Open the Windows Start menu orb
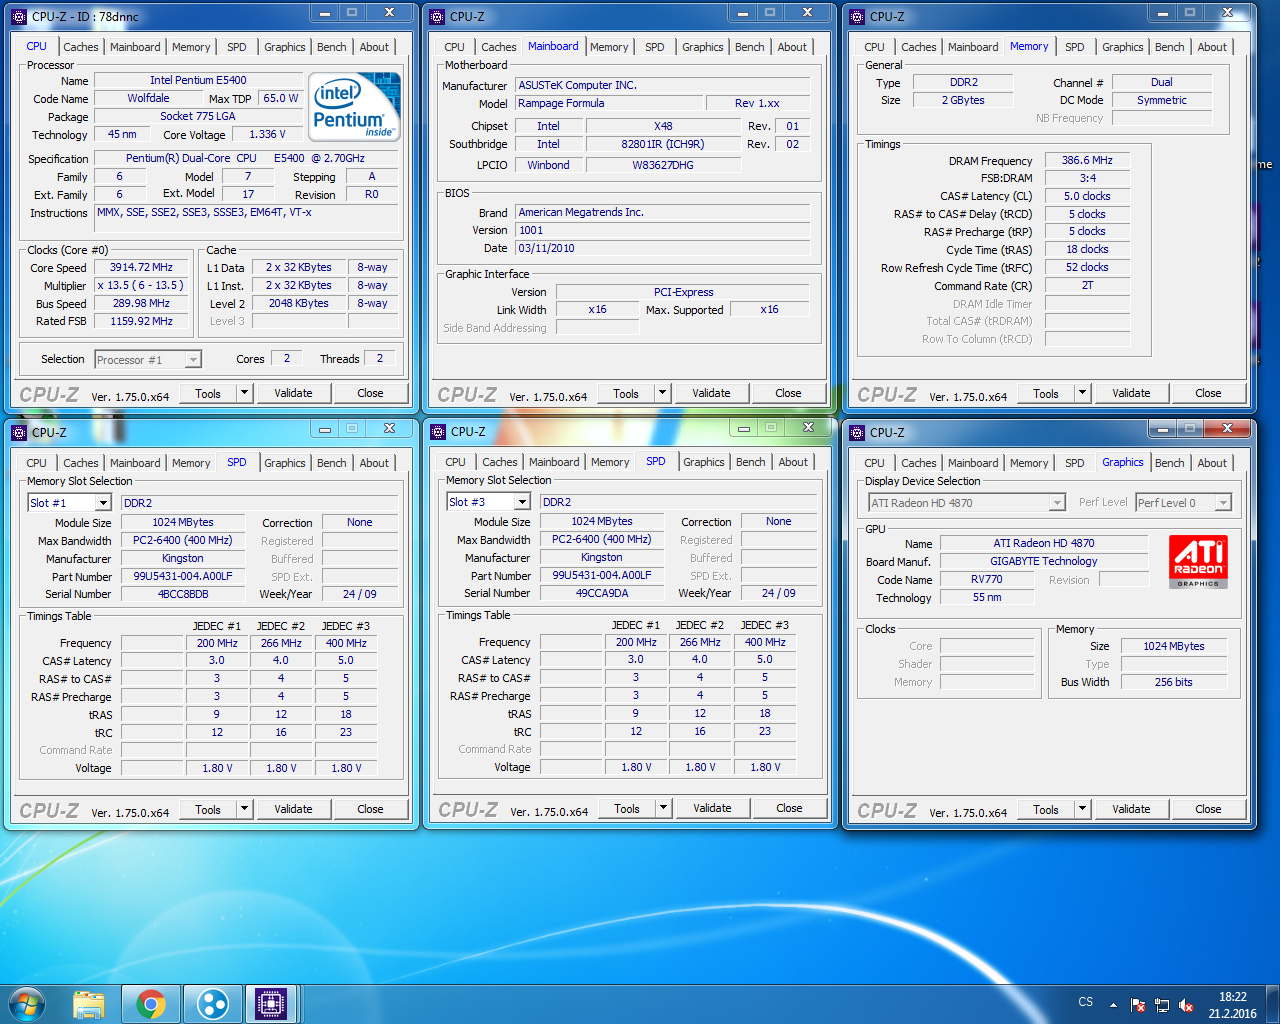The image size is (1280, 1024). click(27, 1004)
